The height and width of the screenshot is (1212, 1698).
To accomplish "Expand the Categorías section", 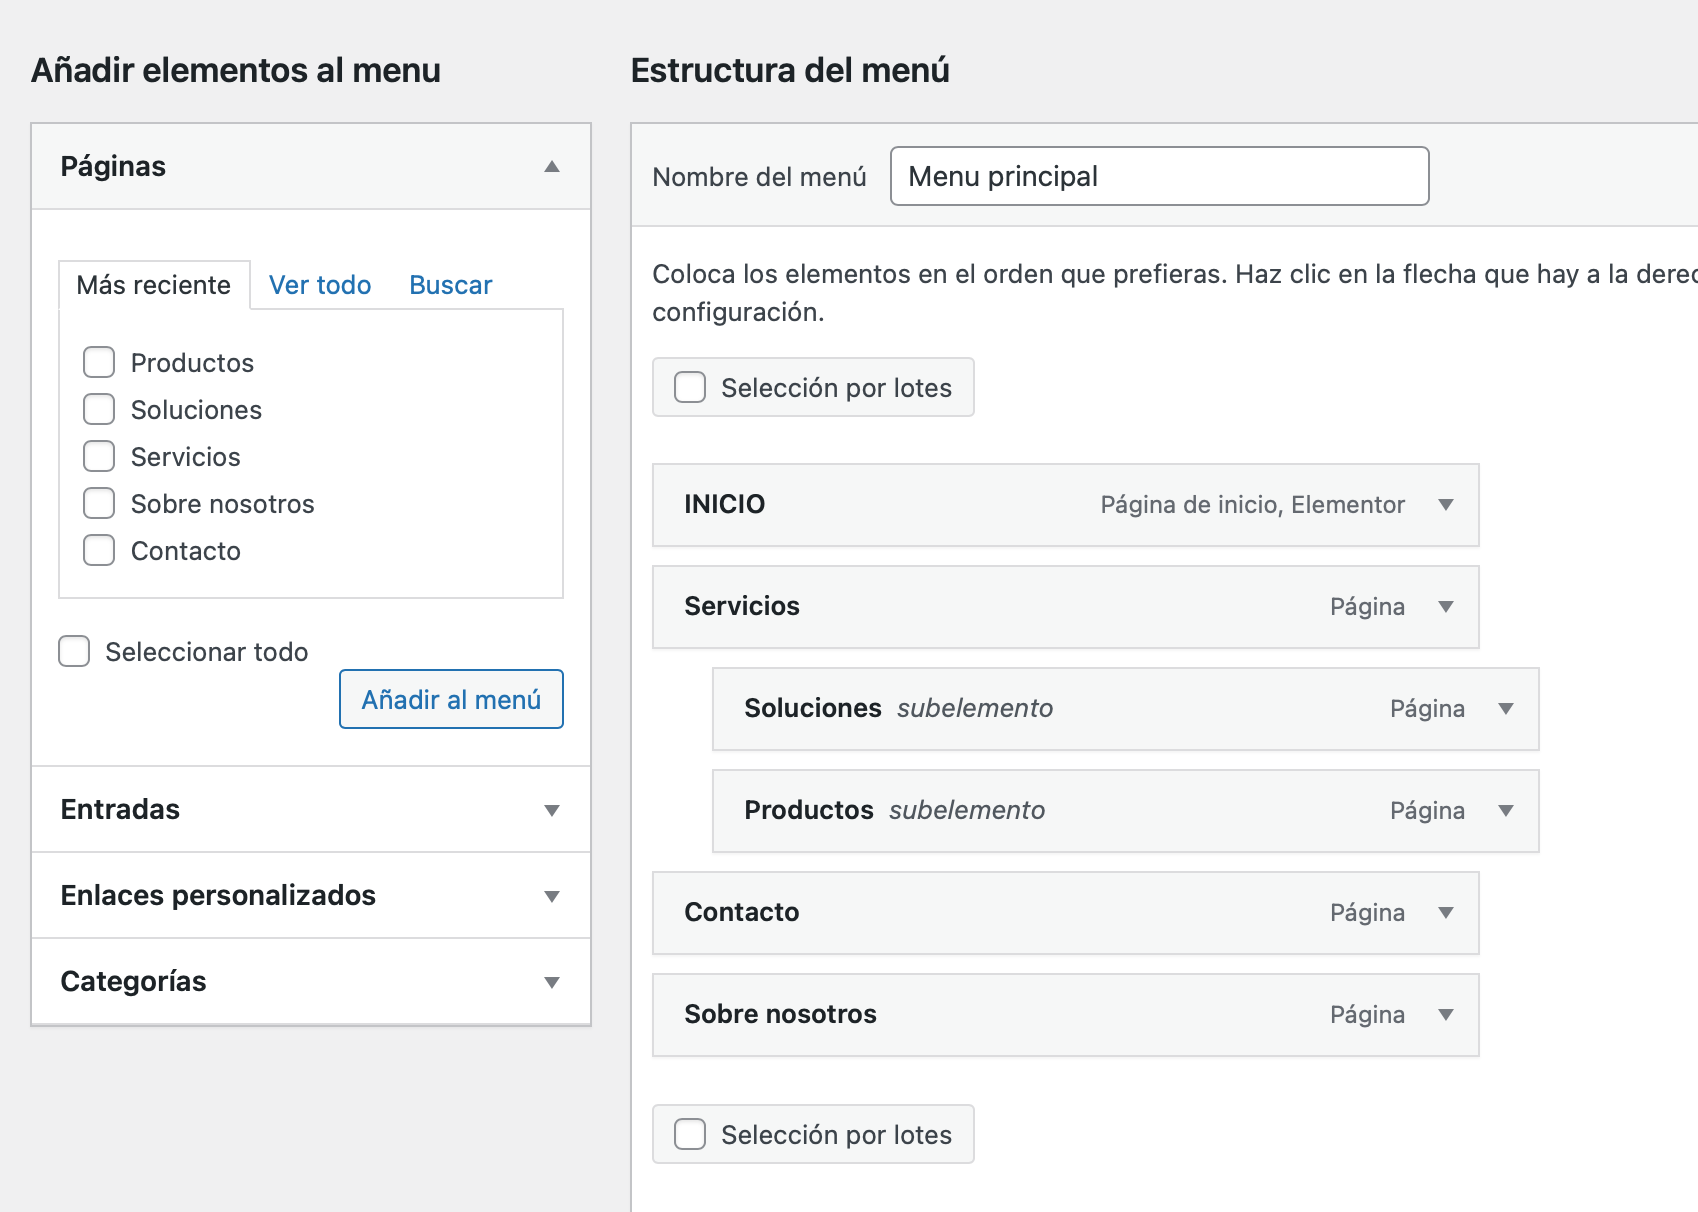I will click(551, 982).
